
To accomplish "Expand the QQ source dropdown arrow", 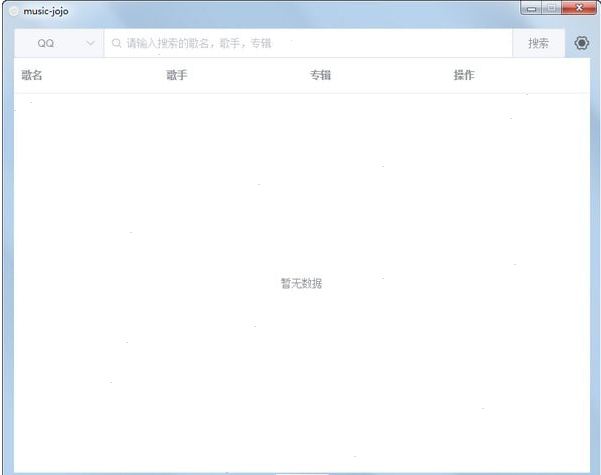I will coord(91,44).
